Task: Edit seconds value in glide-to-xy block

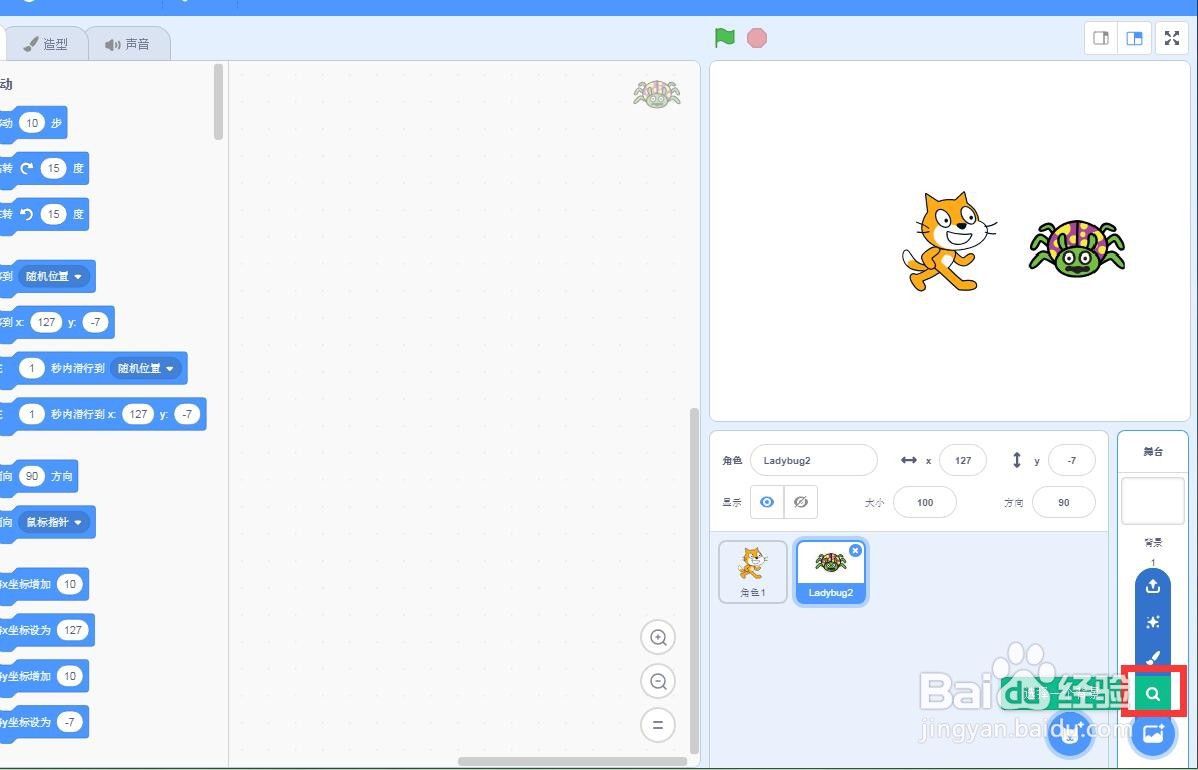Action: (31, 414)
